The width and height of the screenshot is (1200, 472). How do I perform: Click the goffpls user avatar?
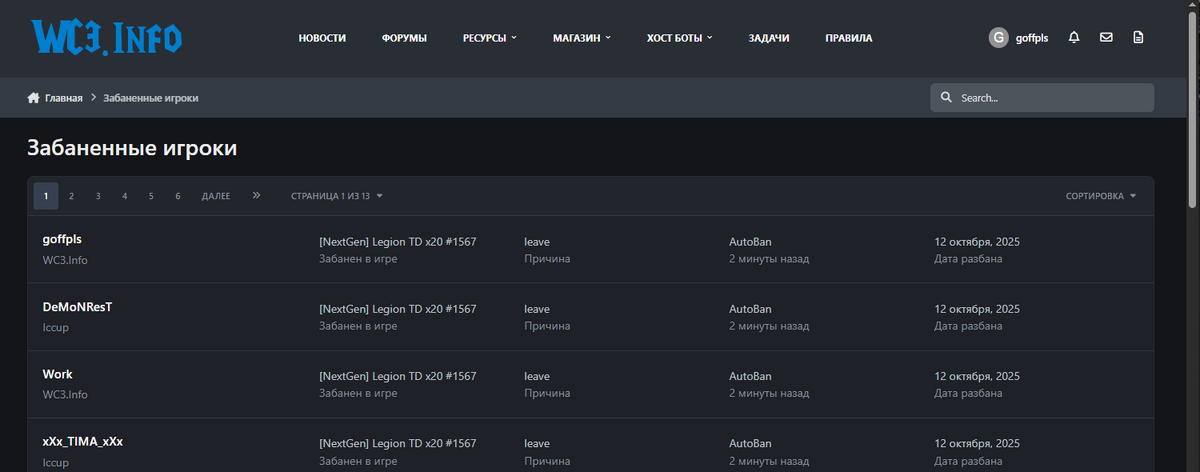click(998, 38)
